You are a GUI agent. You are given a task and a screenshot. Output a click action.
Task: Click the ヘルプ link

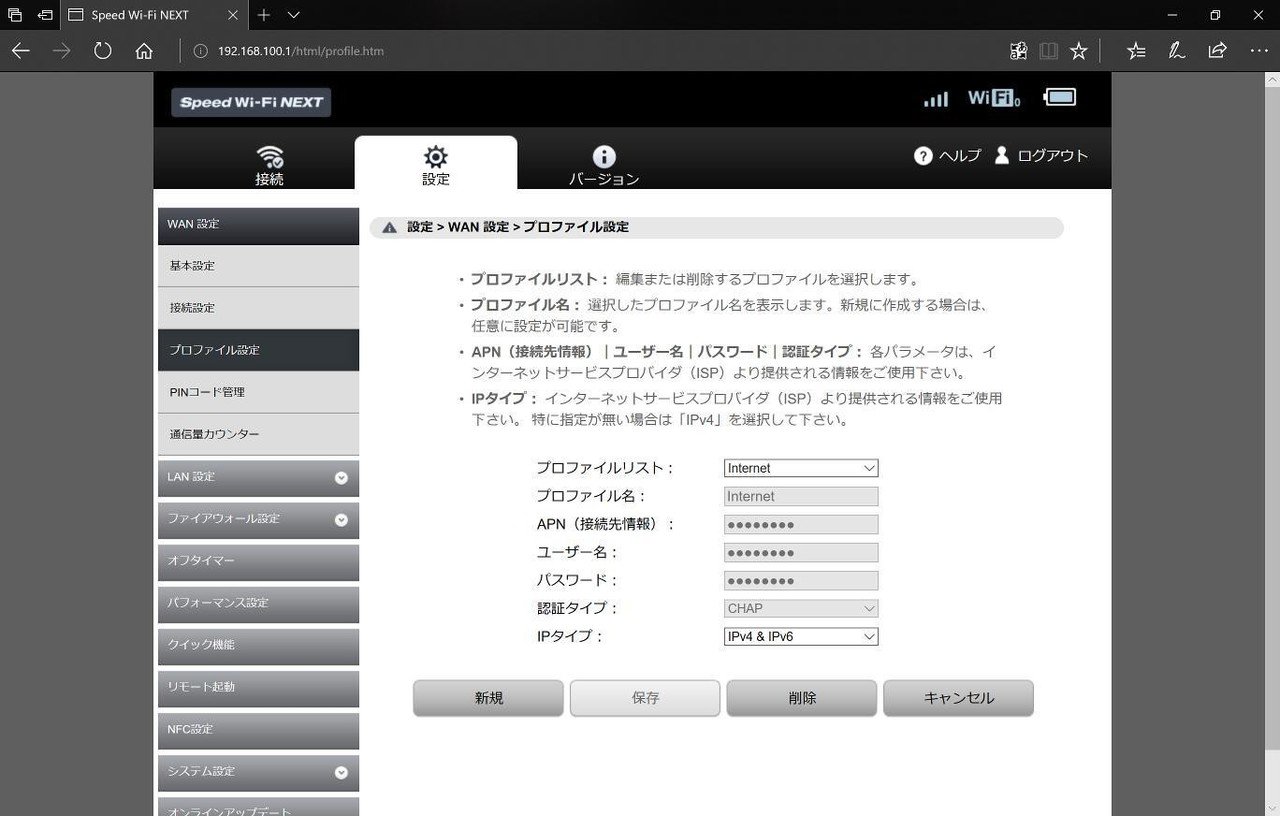coord(960,156)
